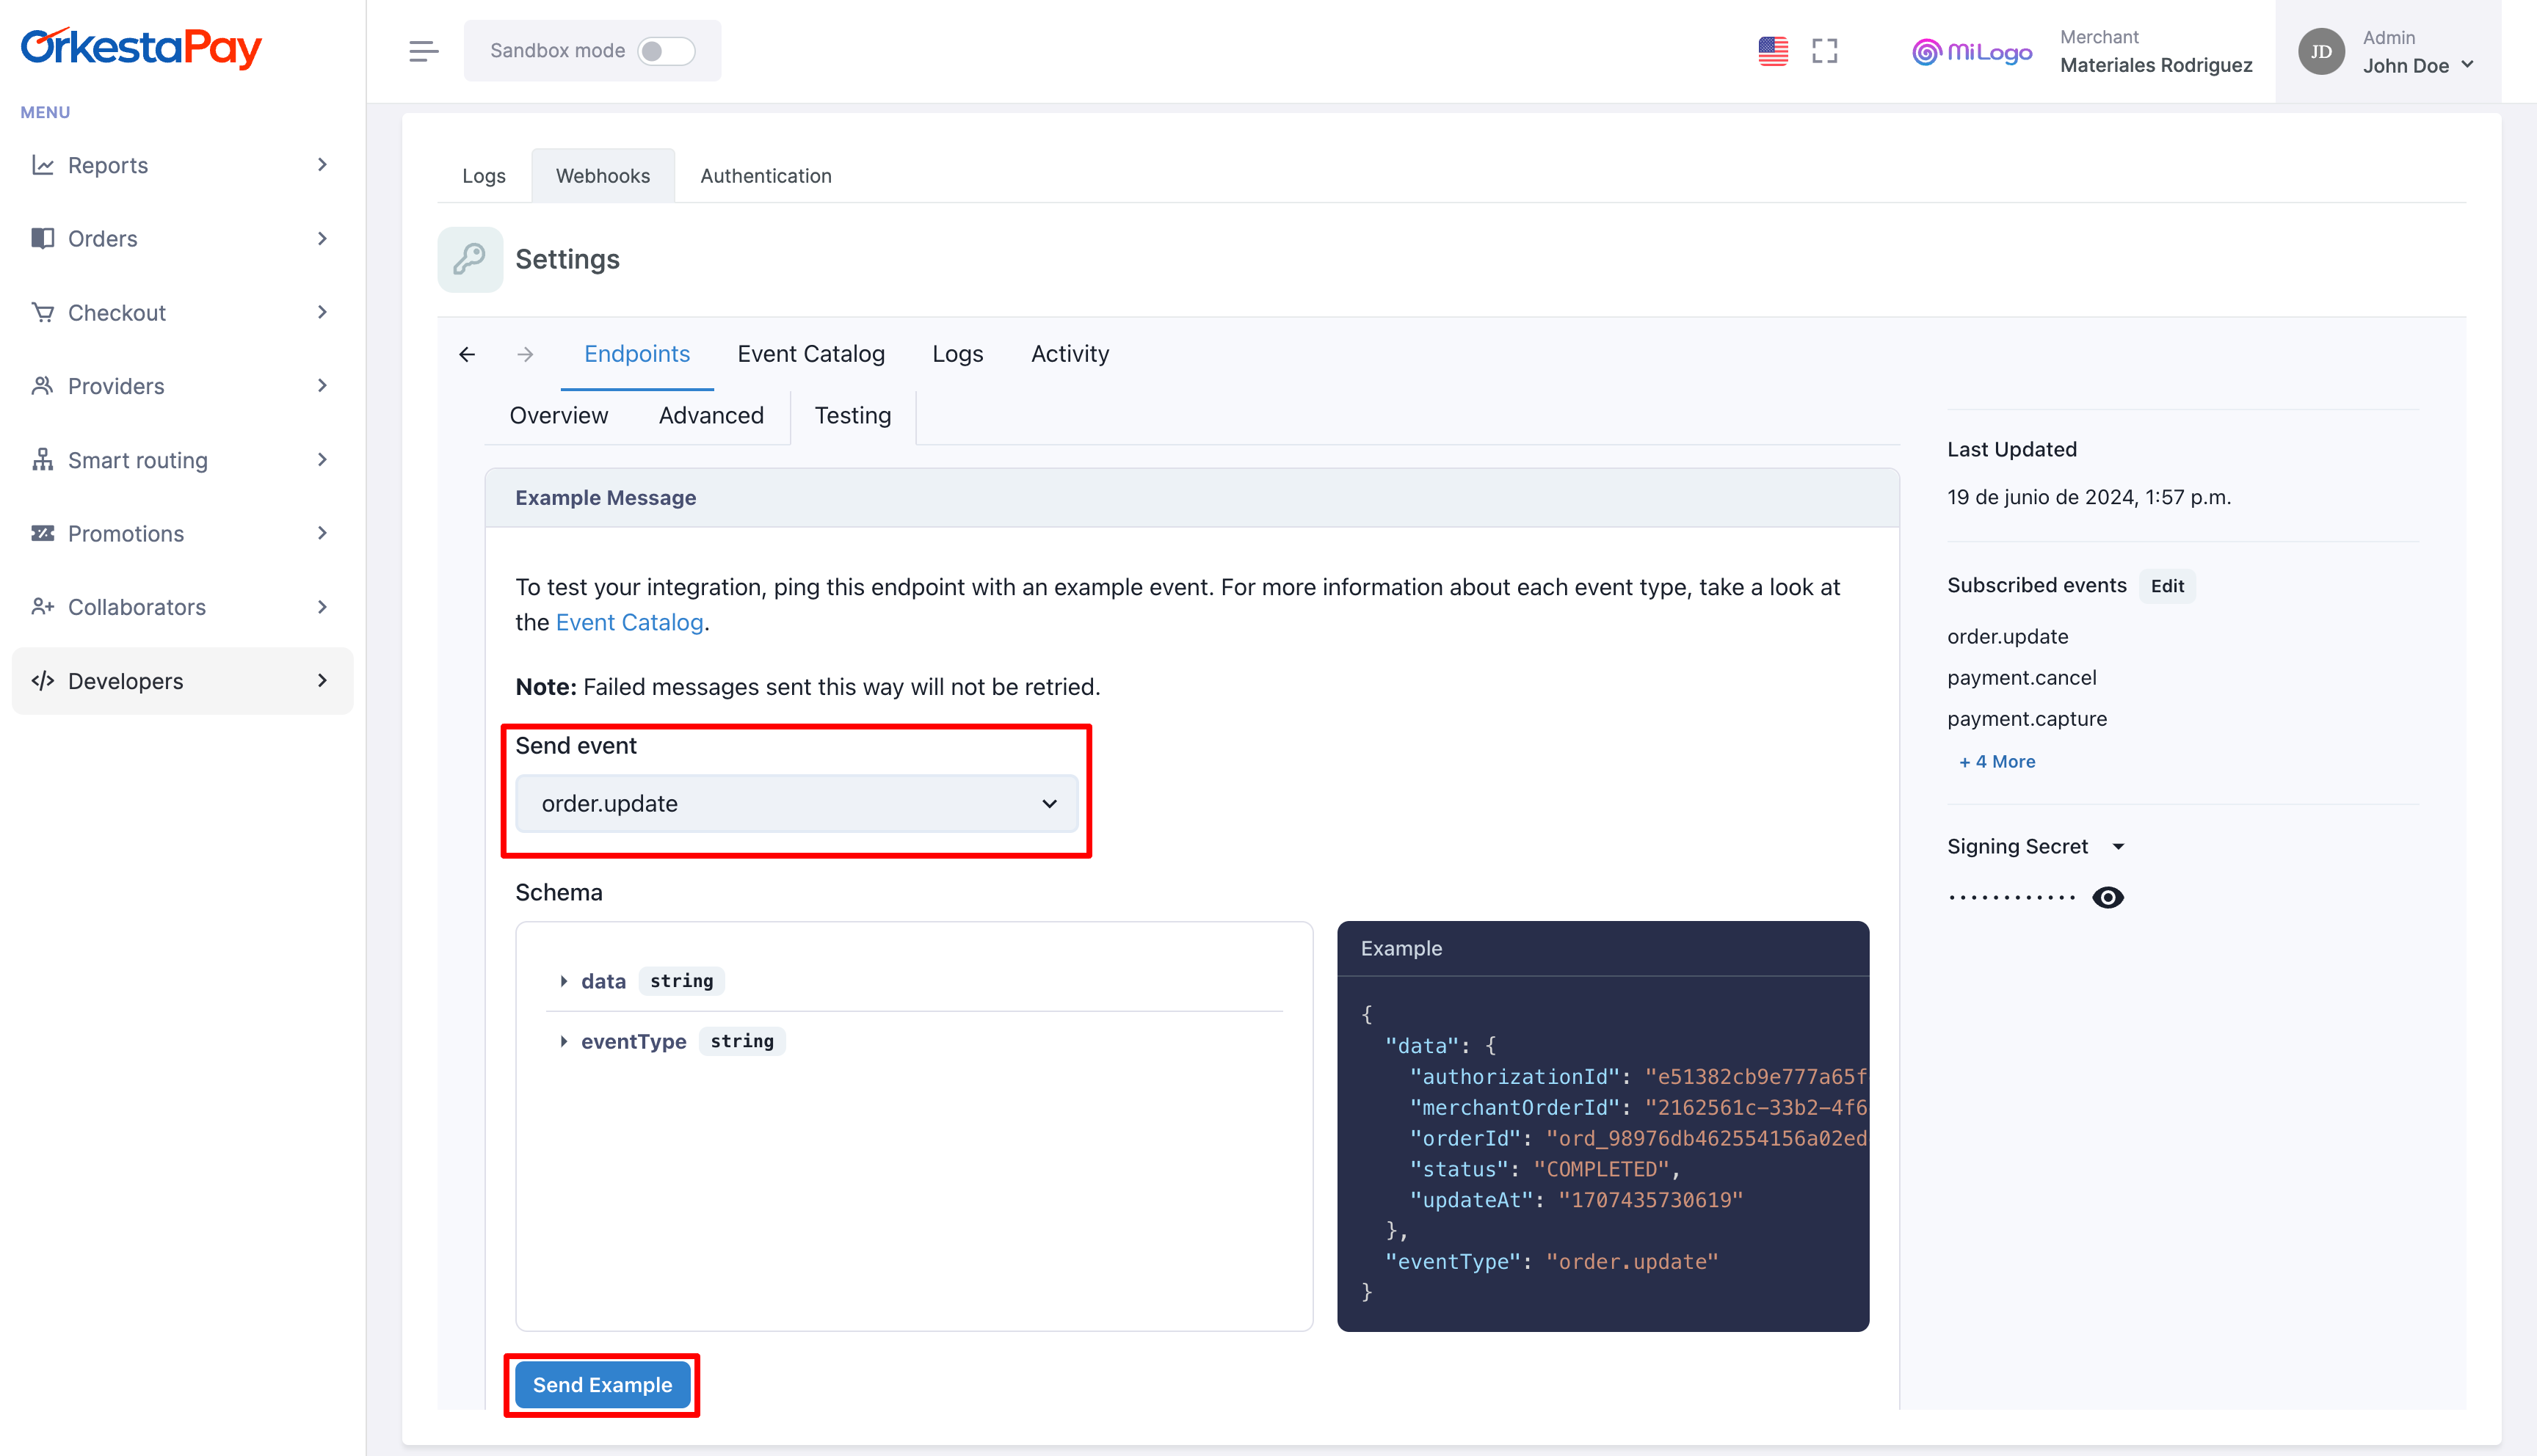Click the Smart routing menu icon
This screenshot has height=1456, width=2537.
(42, 460)
